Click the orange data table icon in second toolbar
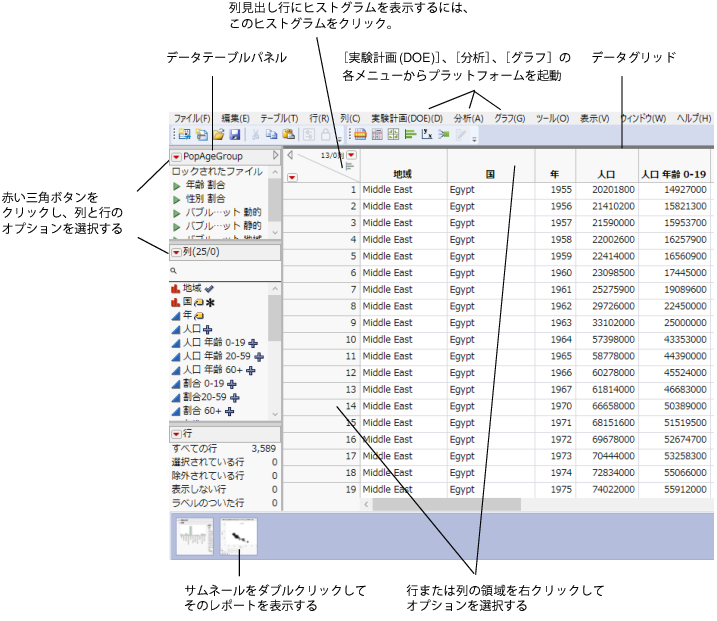 pos(360,134)
